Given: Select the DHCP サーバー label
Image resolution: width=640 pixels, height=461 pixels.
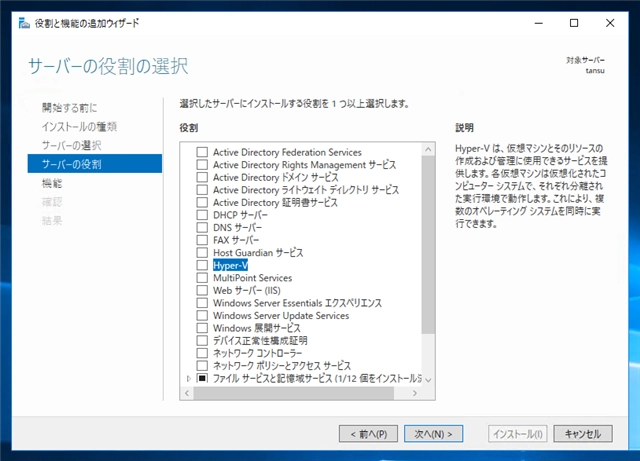Looking at the screenshot, I should pos(240,215).
